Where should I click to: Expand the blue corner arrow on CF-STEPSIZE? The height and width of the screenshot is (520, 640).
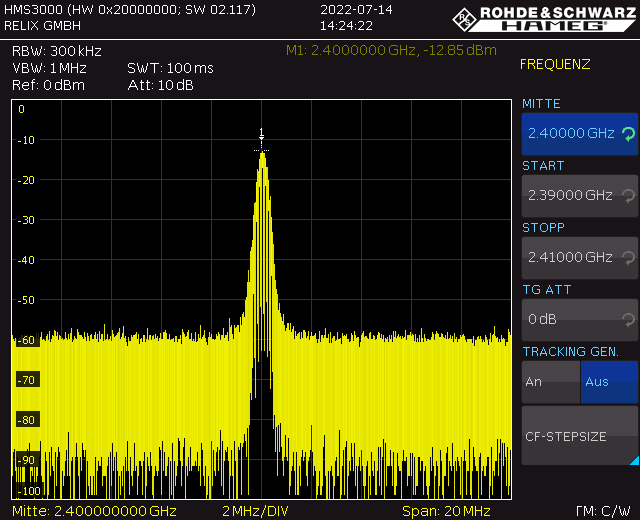[x=634, y=461]
